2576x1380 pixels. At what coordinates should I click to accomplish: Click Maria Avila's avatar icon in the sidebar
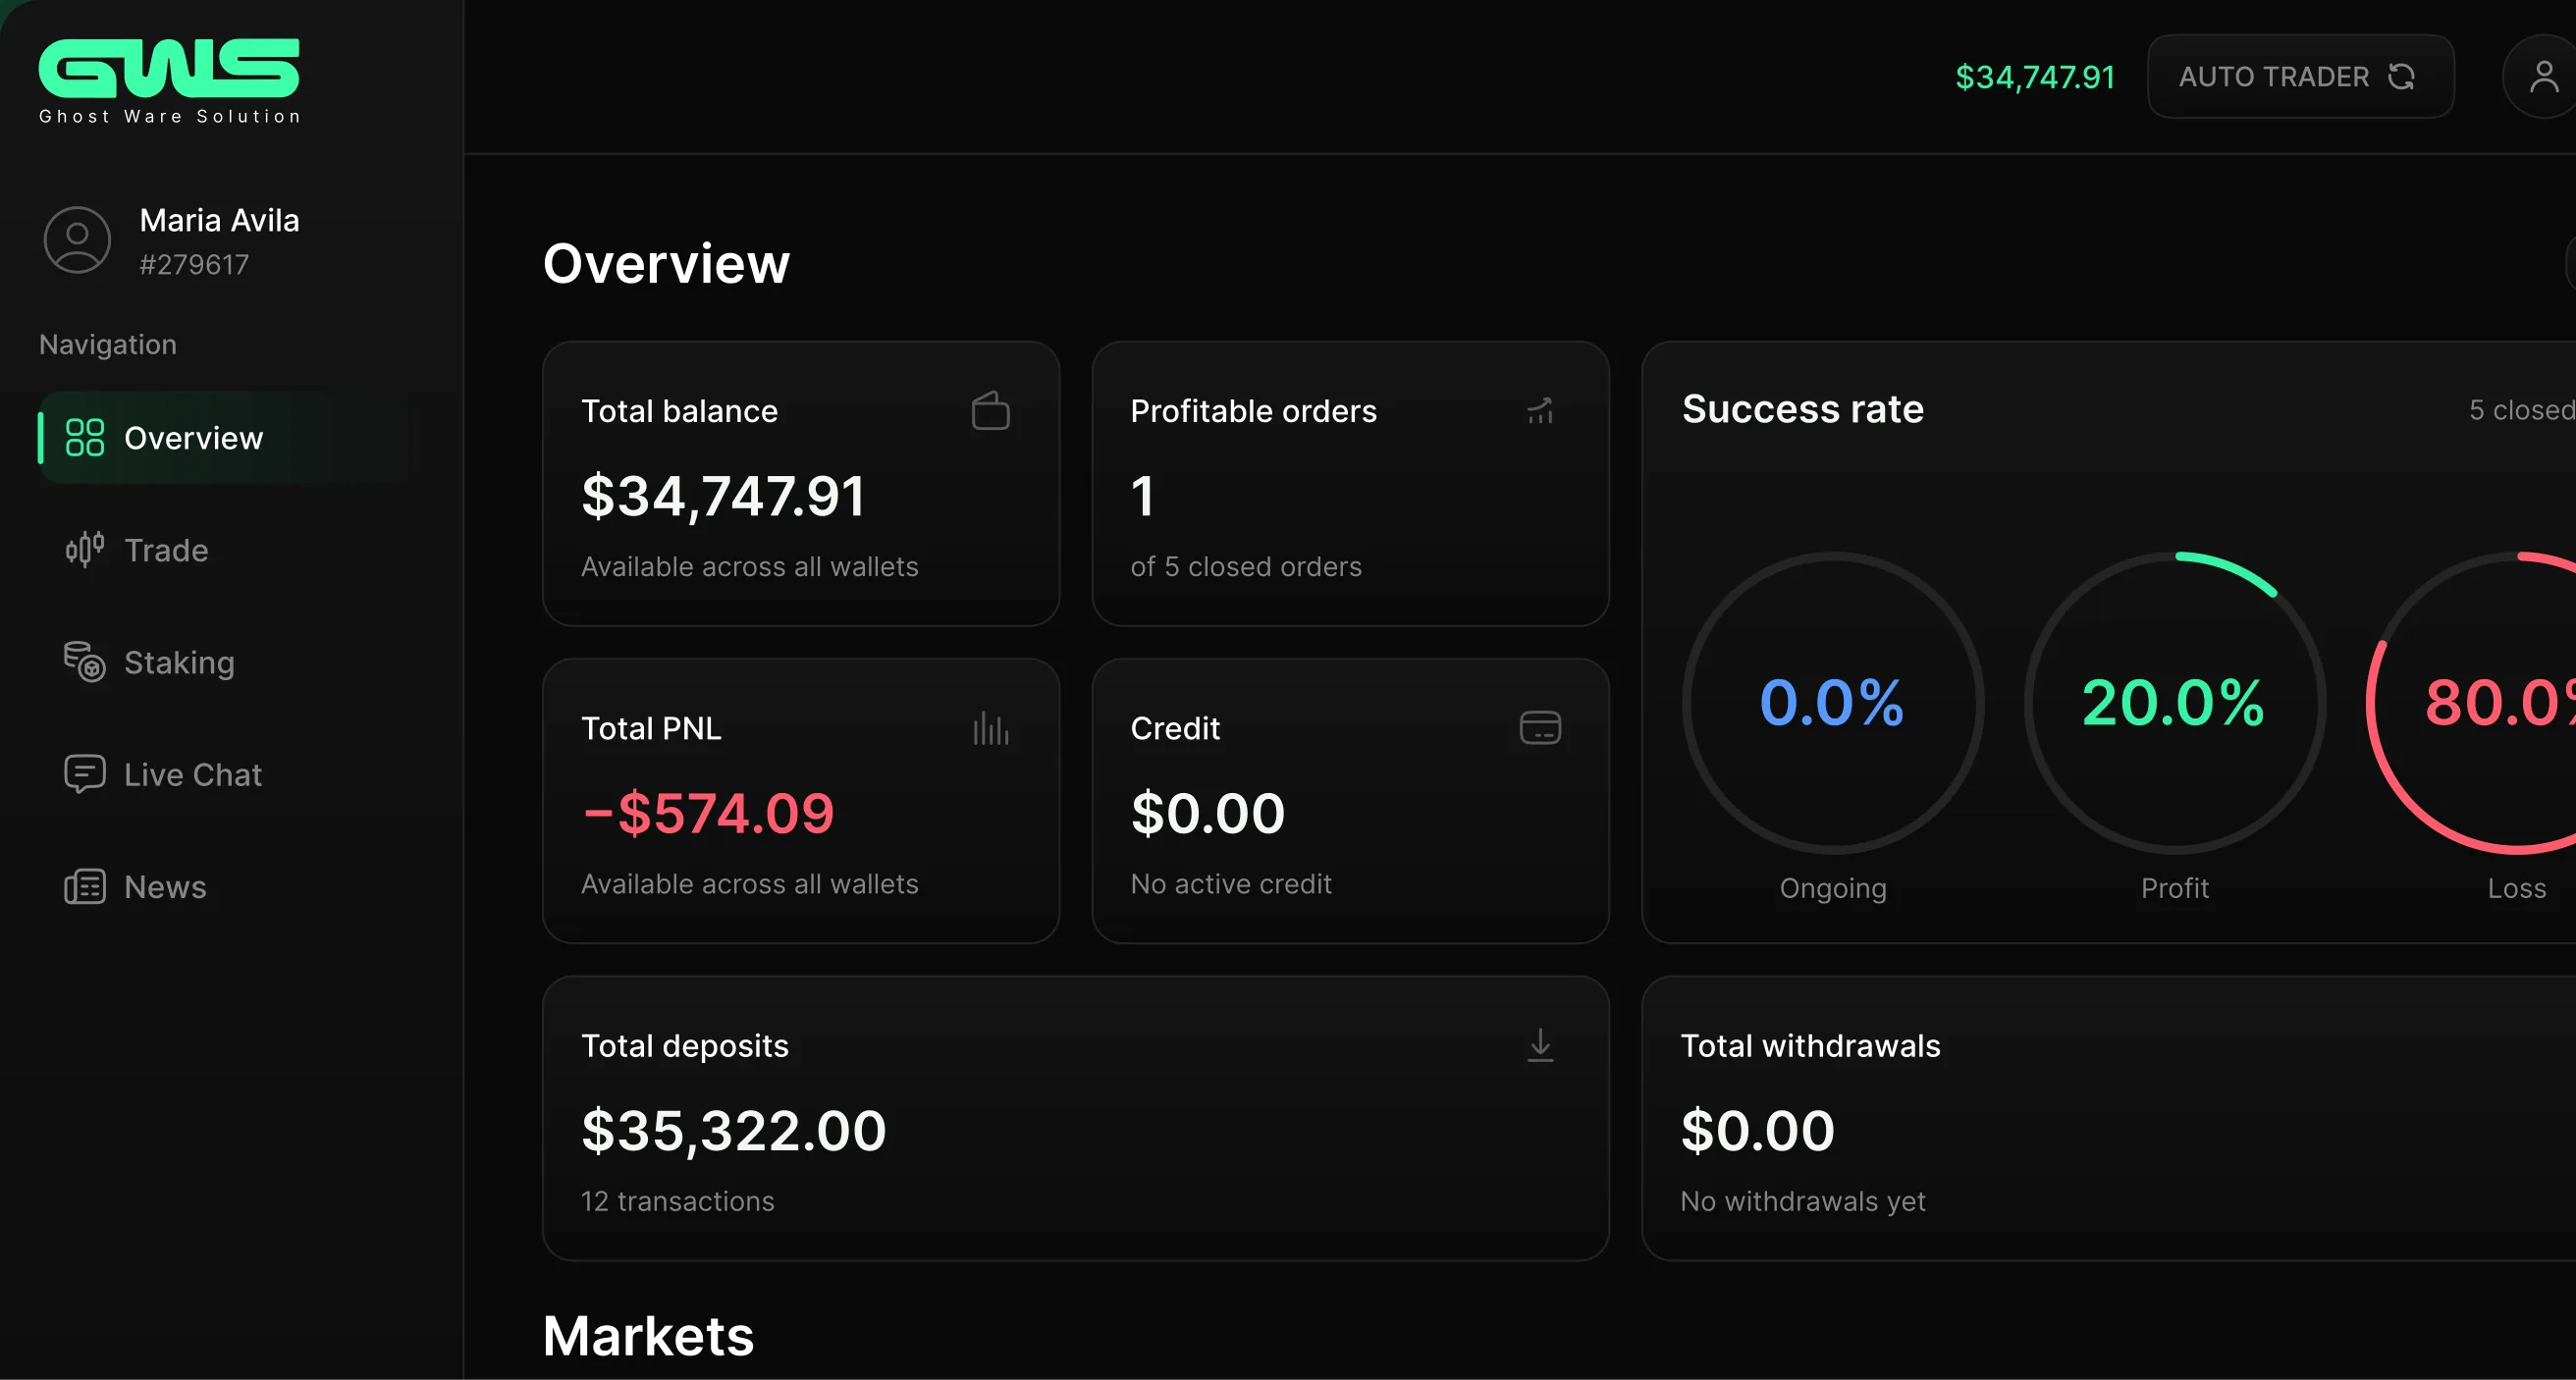[77, 240]
